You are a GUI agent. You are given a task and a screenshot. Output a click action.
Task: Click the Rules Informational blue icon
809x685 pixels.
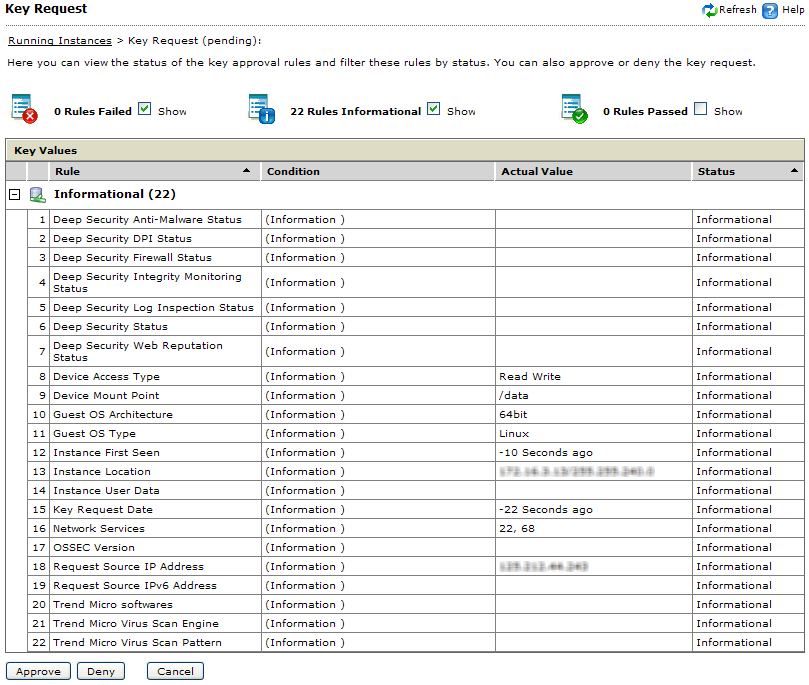261,109
